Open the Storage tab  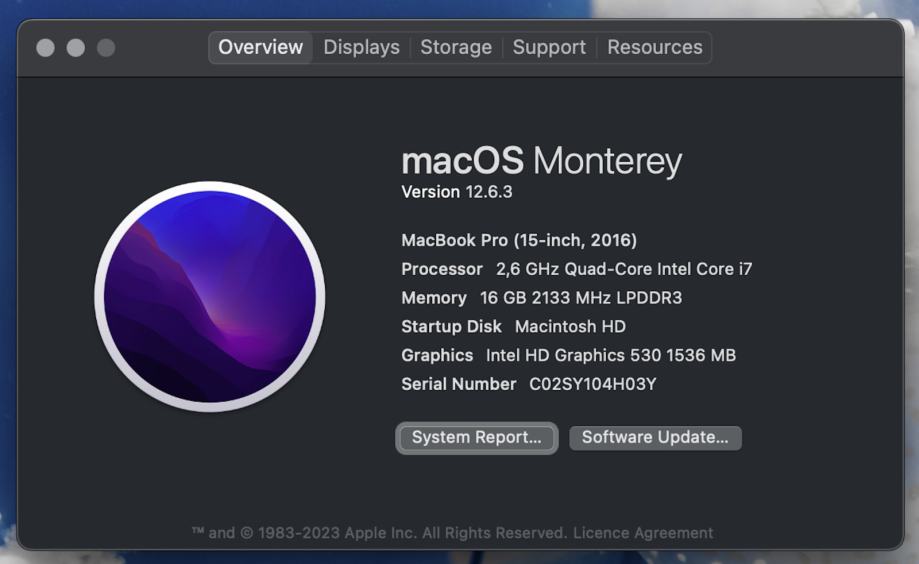click(456, 47)
